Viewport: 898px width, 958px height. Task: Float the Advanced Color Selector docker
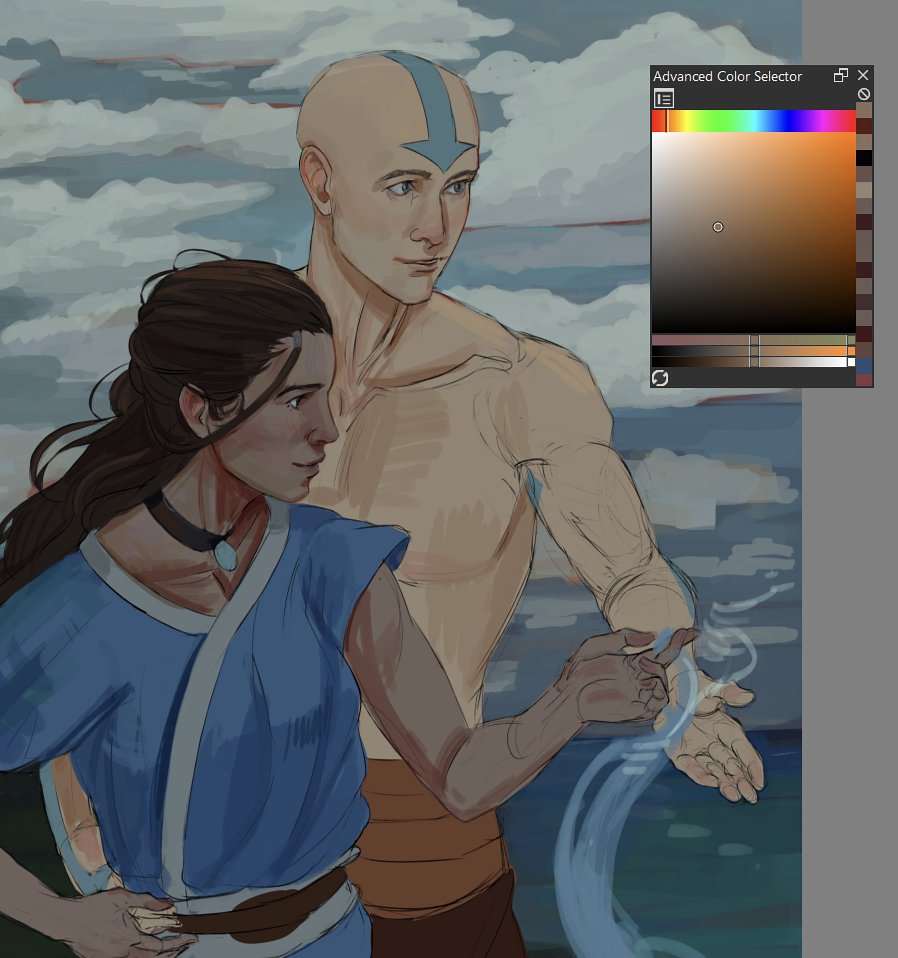(x=841, y=75)
